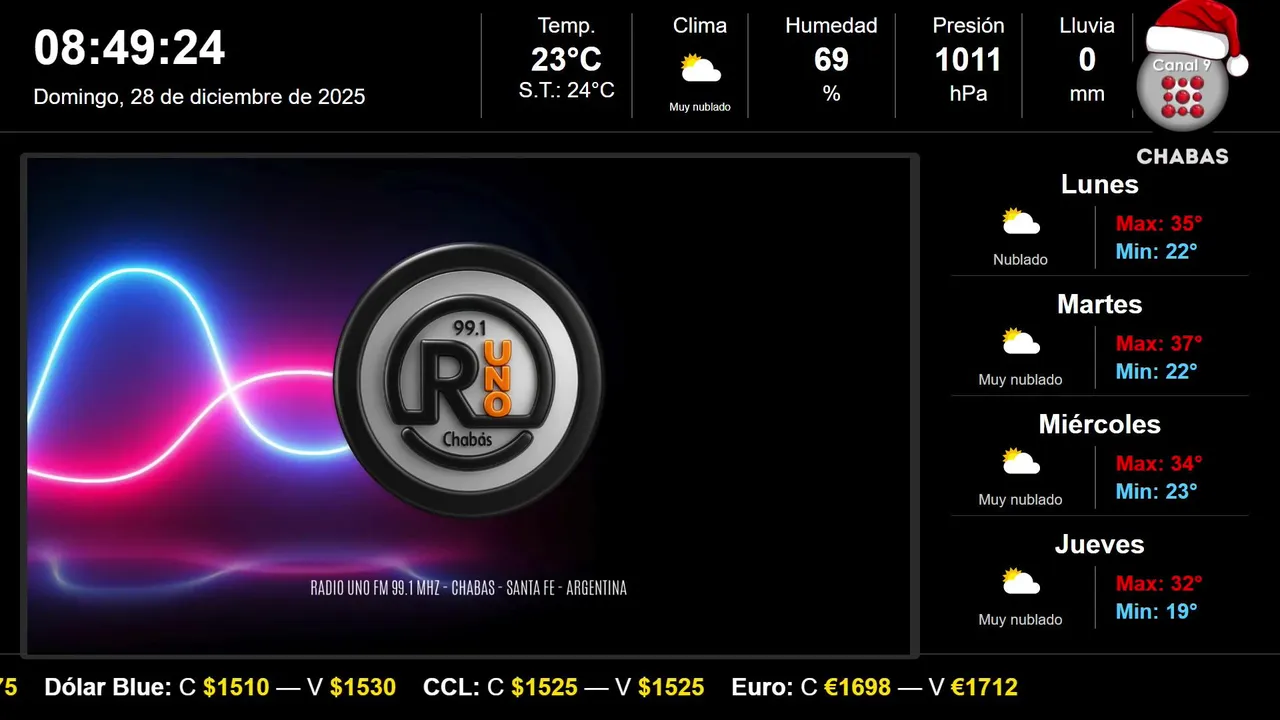This screenshot has width=1280, height=720.
Task: Click the rain value 0
Action: [1087, 60]
